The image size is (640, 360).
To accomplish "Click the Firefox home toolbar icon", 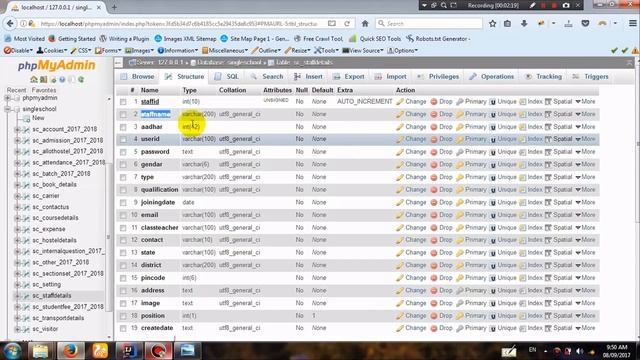I will click(365, 24).
